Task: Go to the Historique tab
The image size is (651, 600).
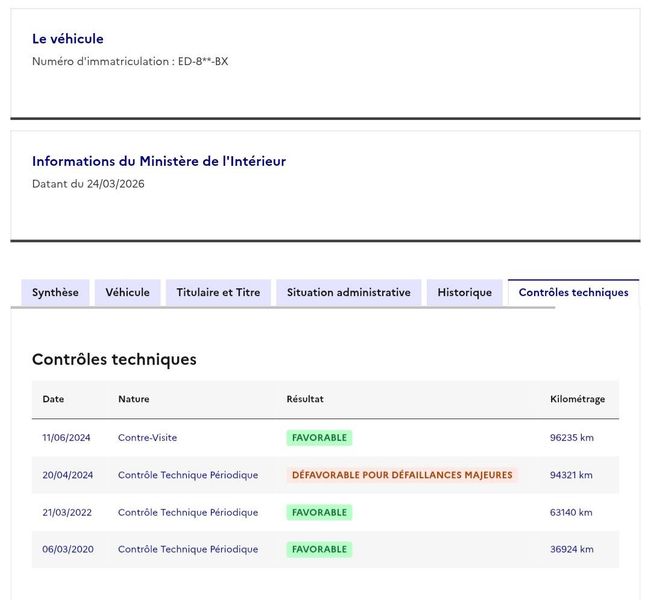Action: (x=465, y=293)
